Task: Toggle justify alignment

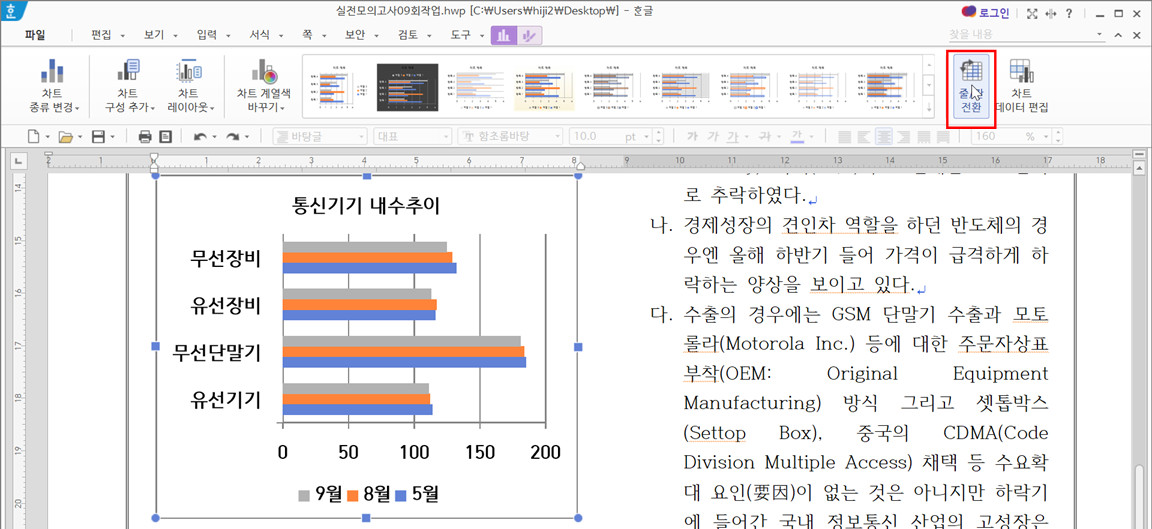Action: (844, 137)
